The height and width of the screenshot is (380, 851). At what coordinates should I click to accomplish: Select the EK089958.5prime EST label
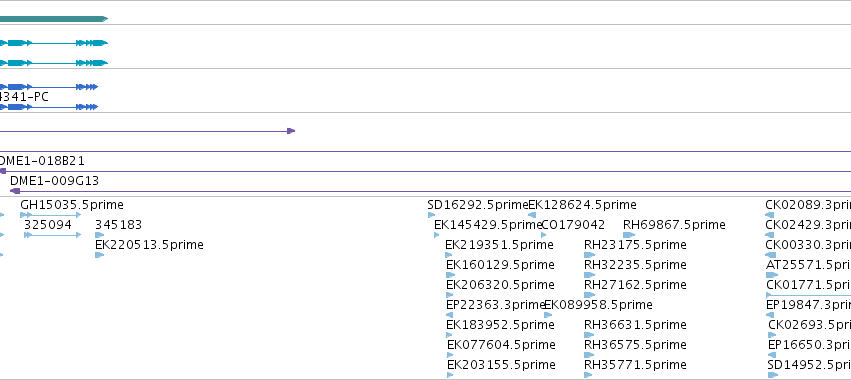click(x=598, y=305)
